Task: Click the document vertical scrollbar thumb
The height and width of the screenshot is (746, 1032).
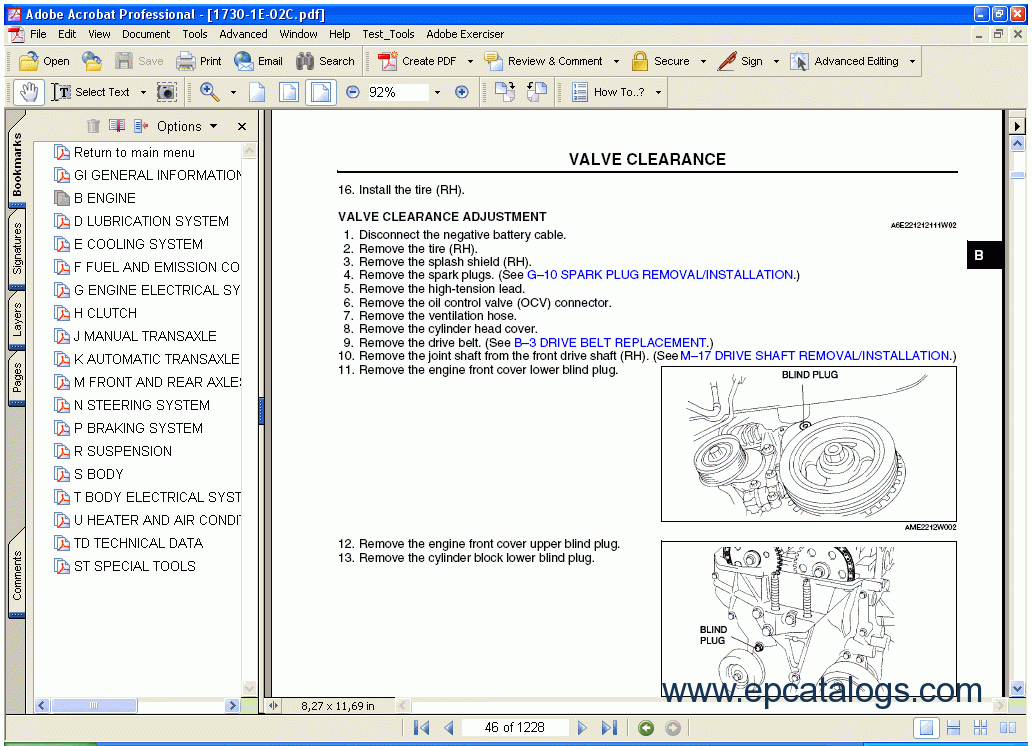Action: [1018, 175]
